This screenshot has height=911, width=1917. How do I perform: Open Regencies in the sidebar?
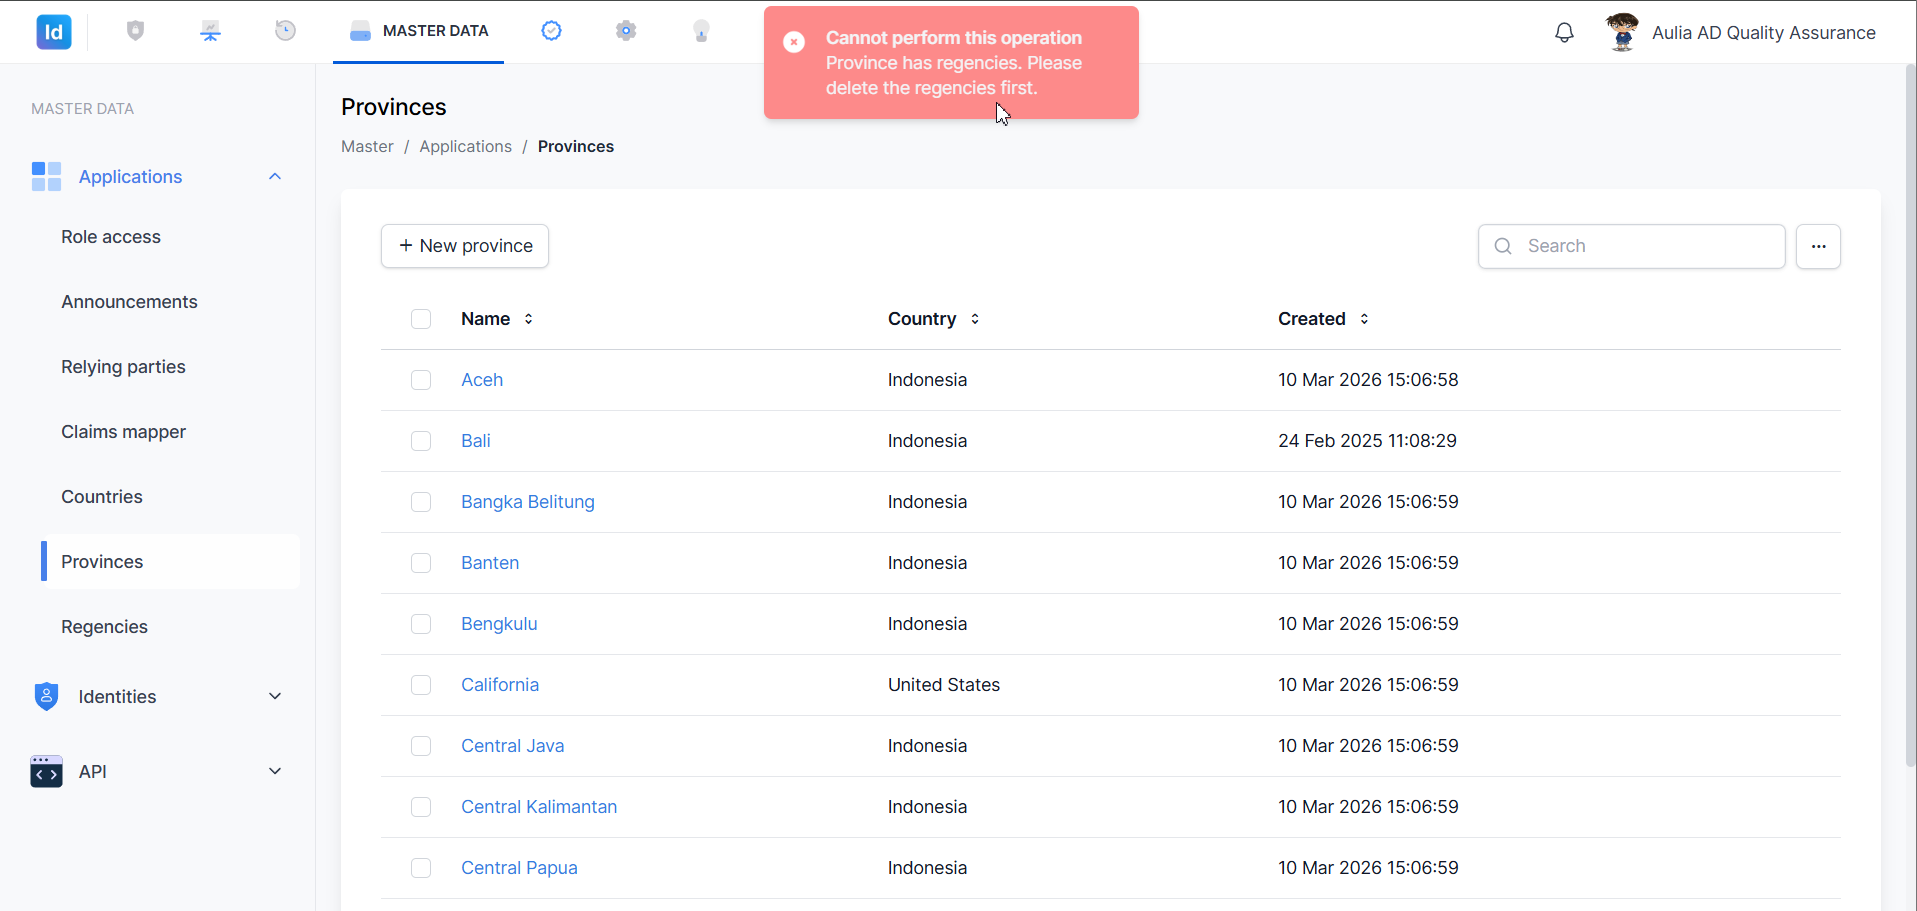click(104, 627)
